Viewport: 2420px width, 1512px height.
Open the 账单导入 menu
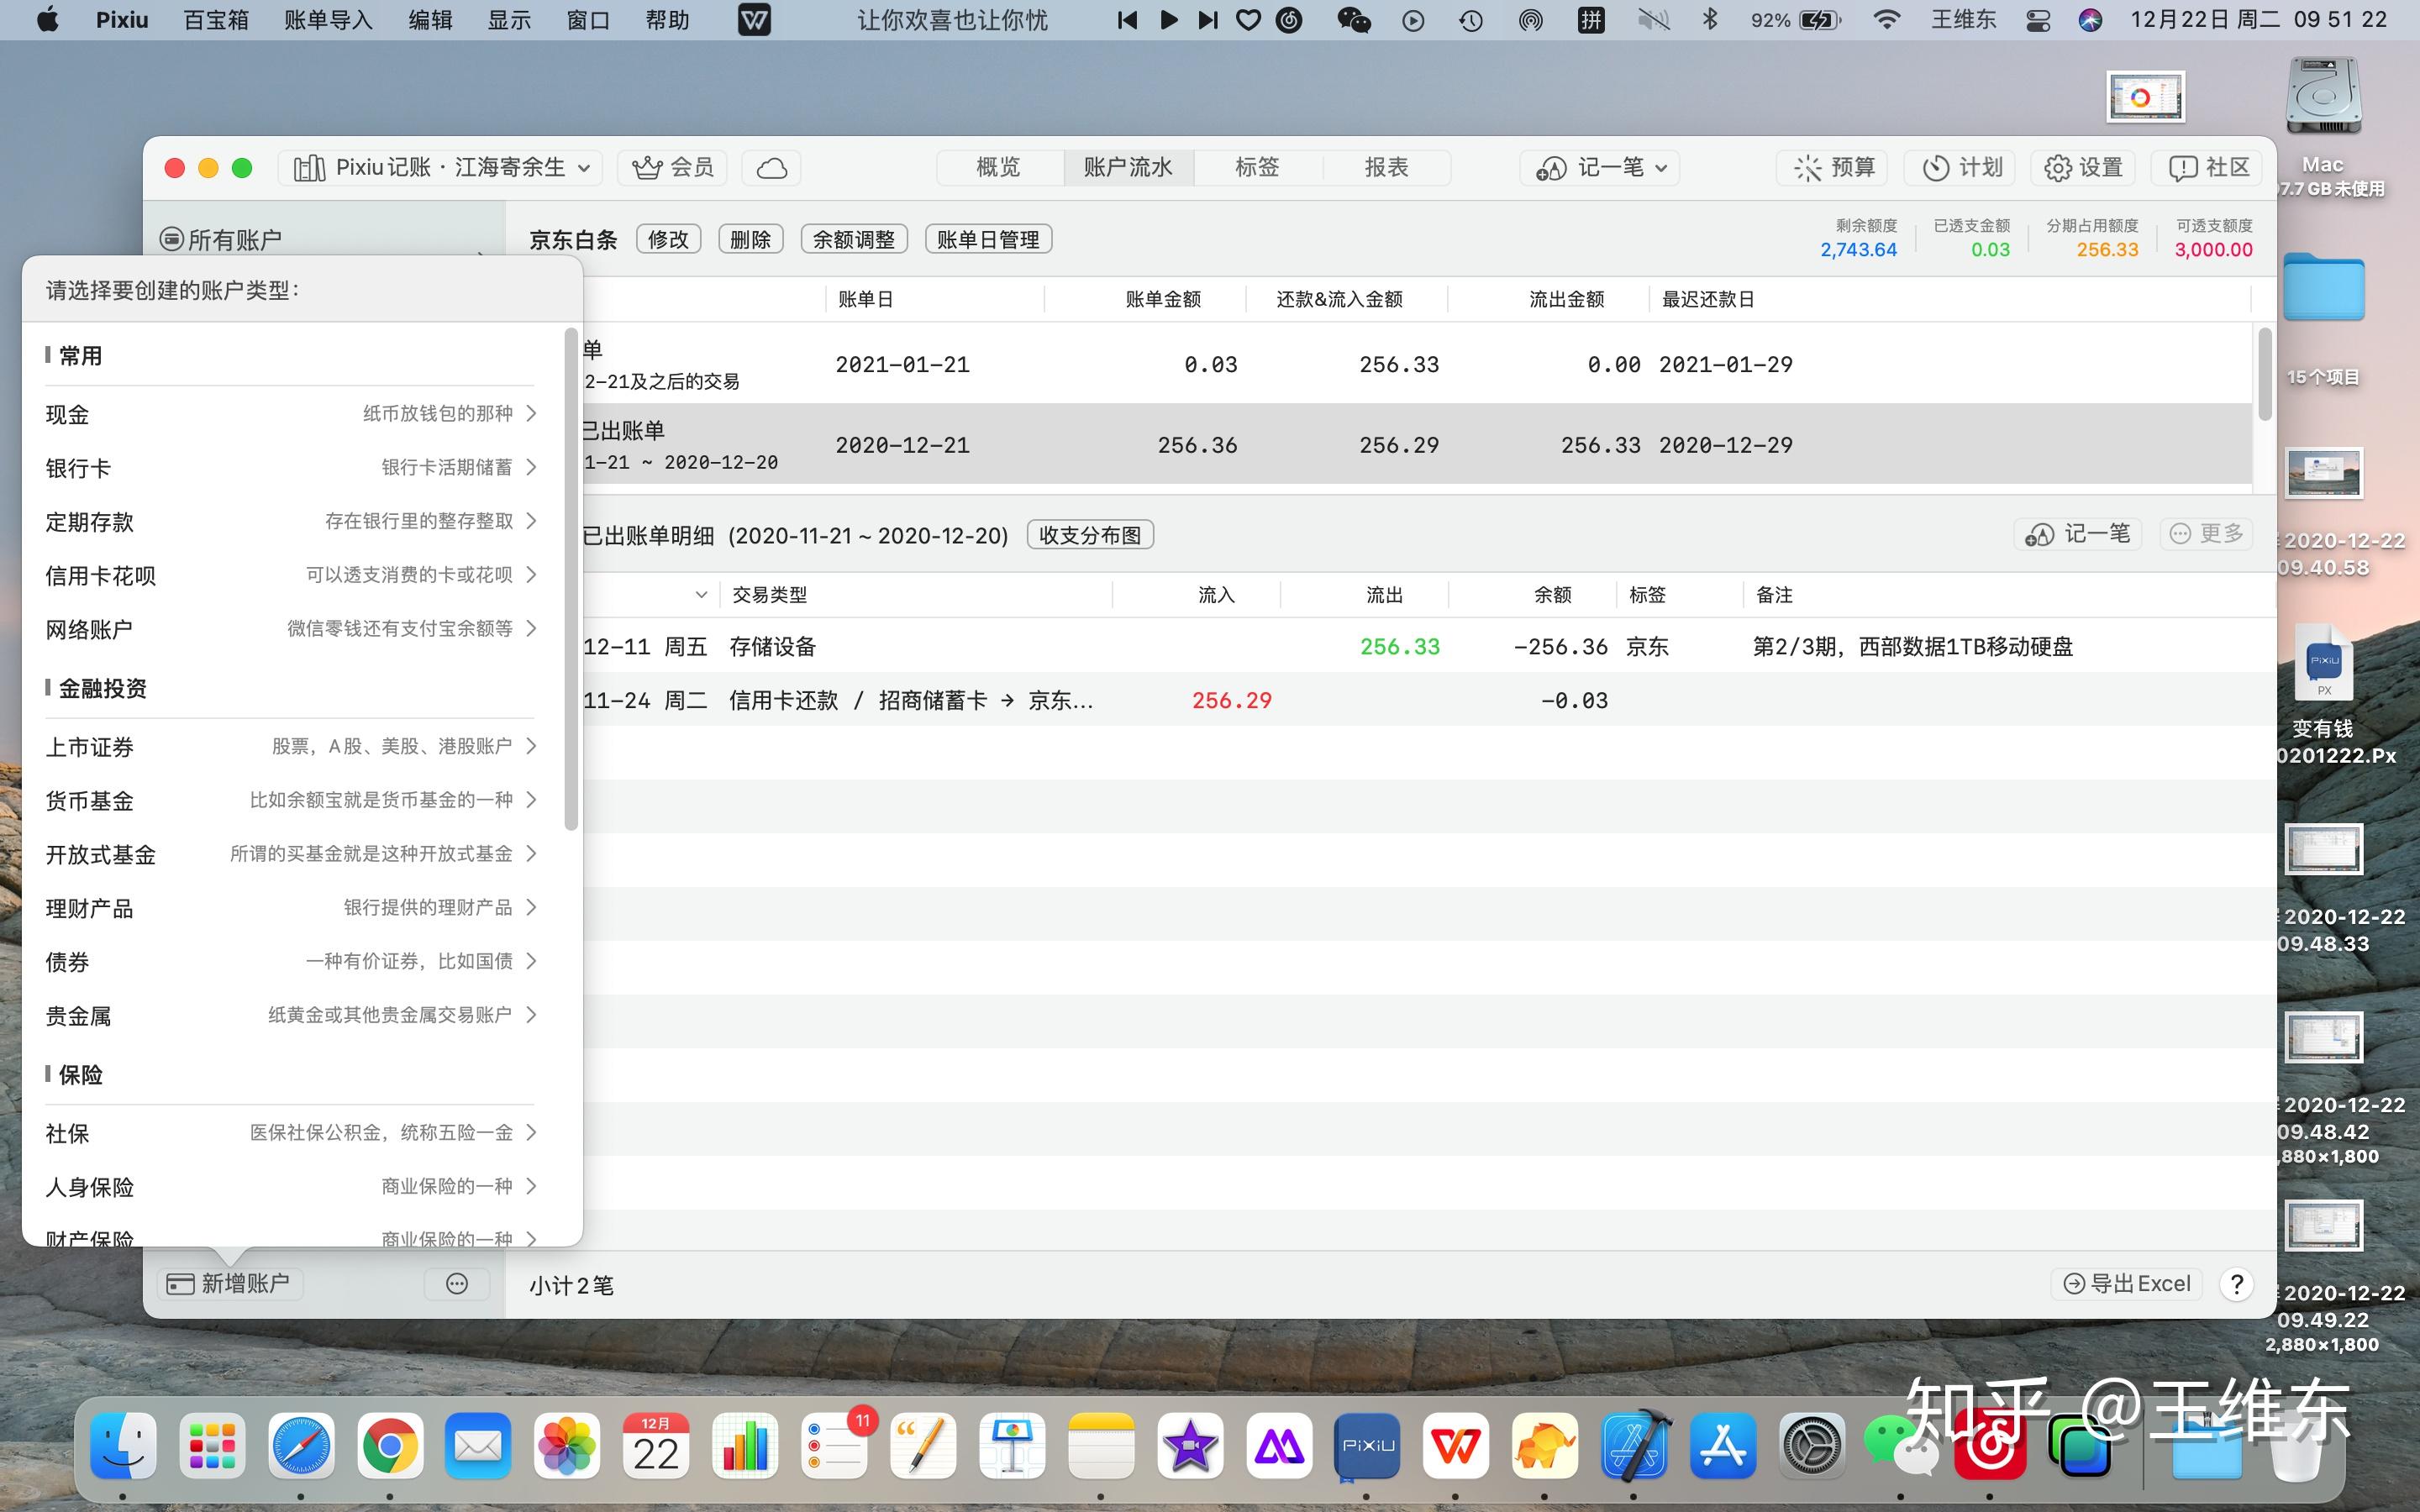(328, 20)
